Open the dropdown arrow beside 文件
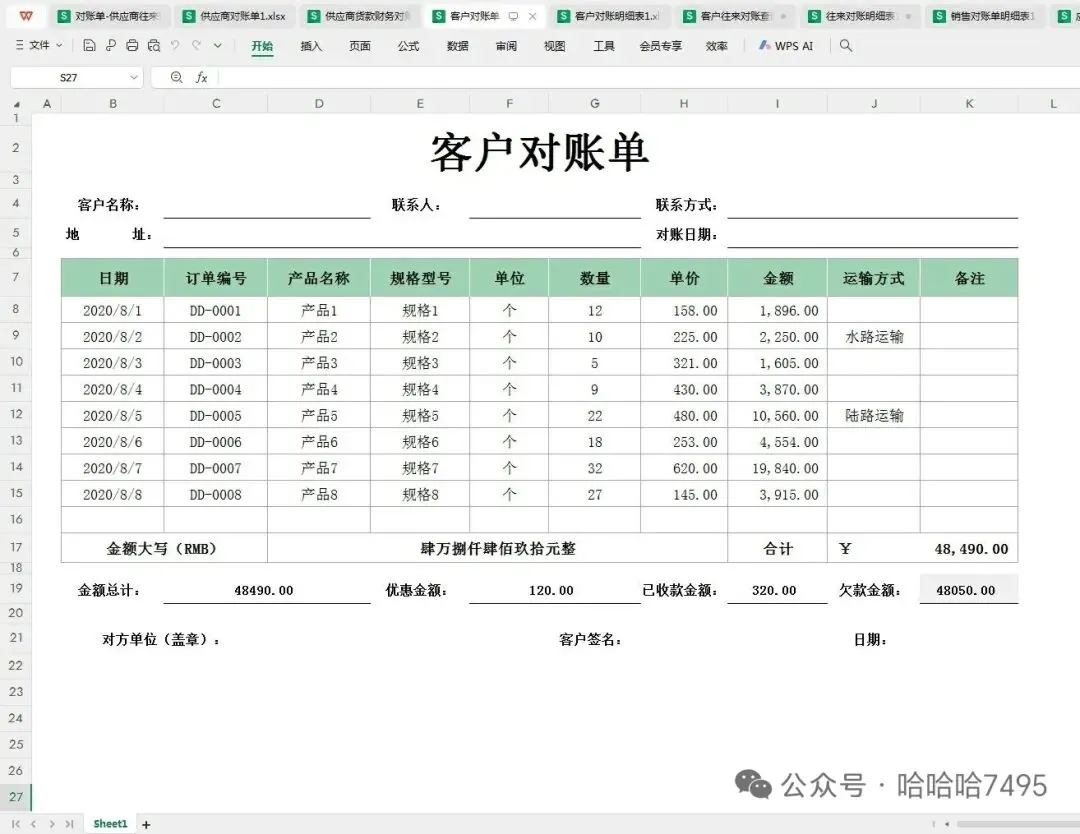1080x834 pixels. [59, 45]
